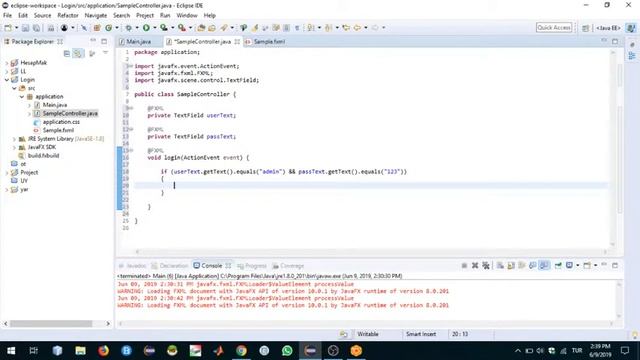Open File Explorer from the taskbar
Screen dimensions: 640x360
tap(80, 351)
